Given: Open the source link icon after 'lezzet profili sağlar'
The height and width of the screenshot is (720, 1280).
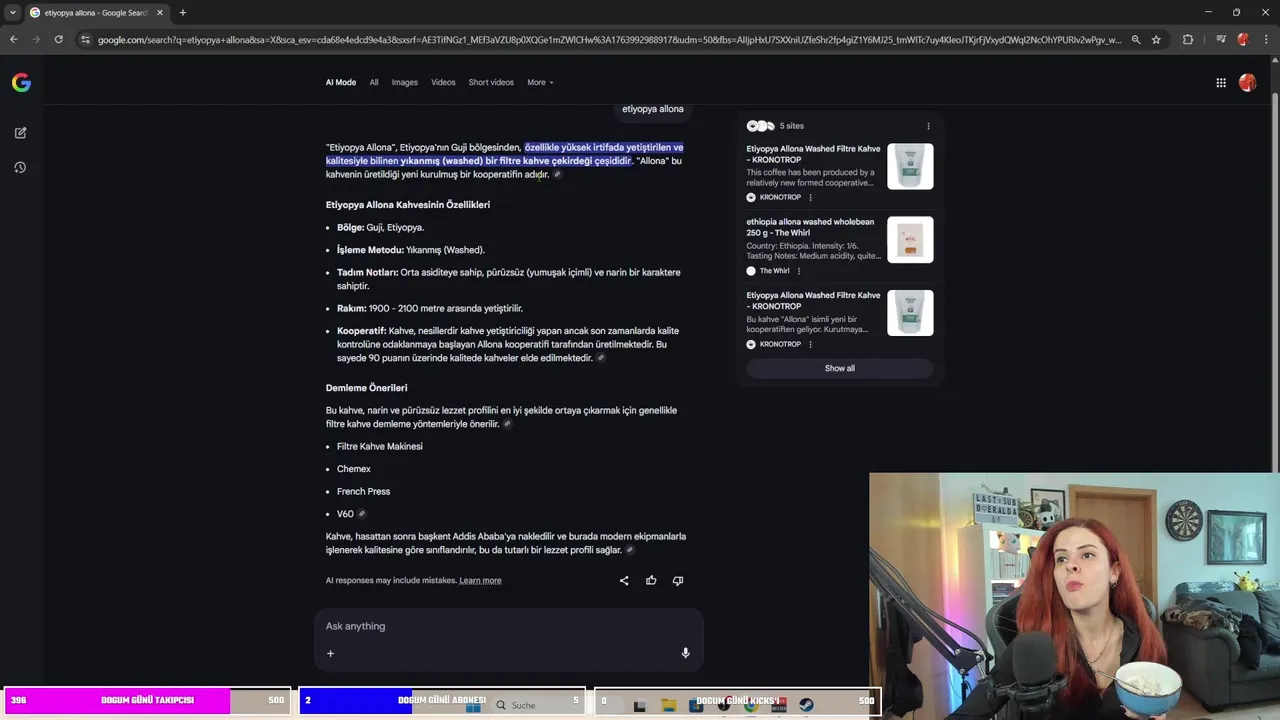Looking at the screenshot, I should 630,550.
